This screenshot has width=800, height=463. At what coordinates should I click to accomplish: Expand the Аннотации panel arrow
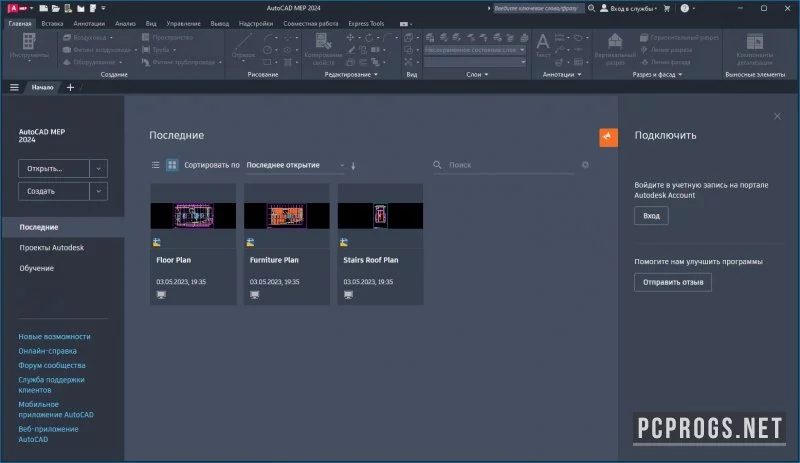click(x=580, y=75)
